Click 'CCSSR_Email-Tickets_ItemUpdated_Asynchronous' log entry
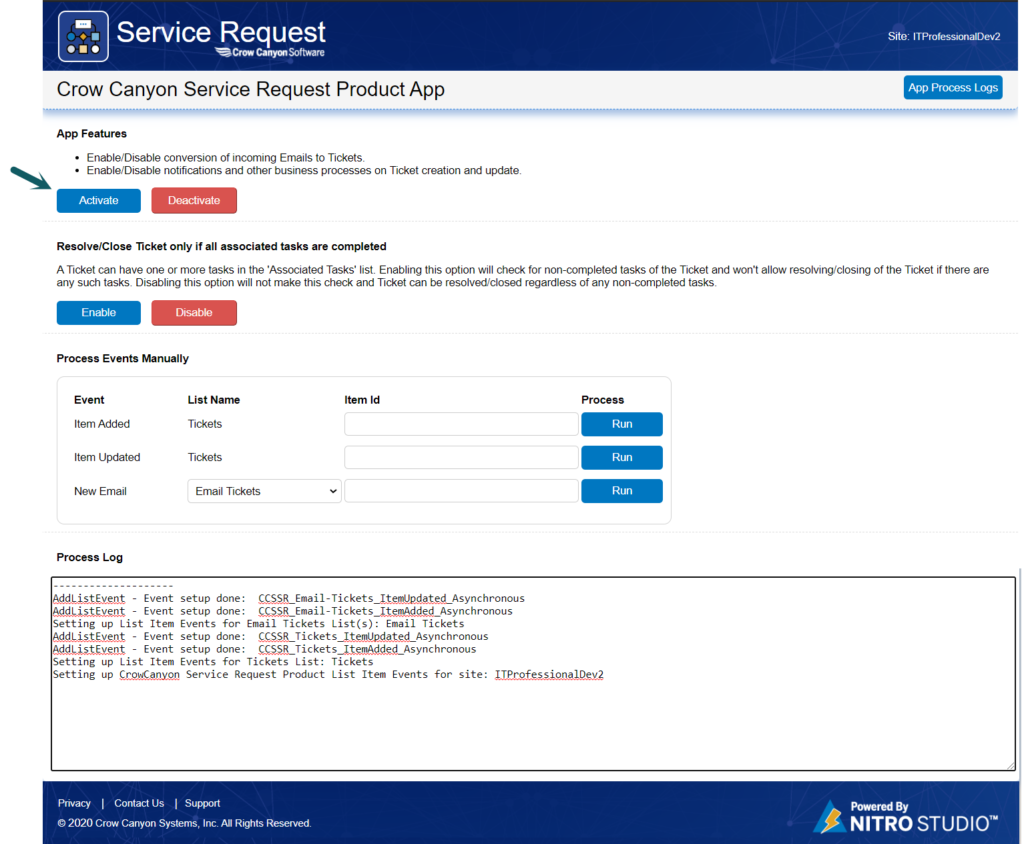This screenshot has width=1024, height=844. tap(391, 598)
